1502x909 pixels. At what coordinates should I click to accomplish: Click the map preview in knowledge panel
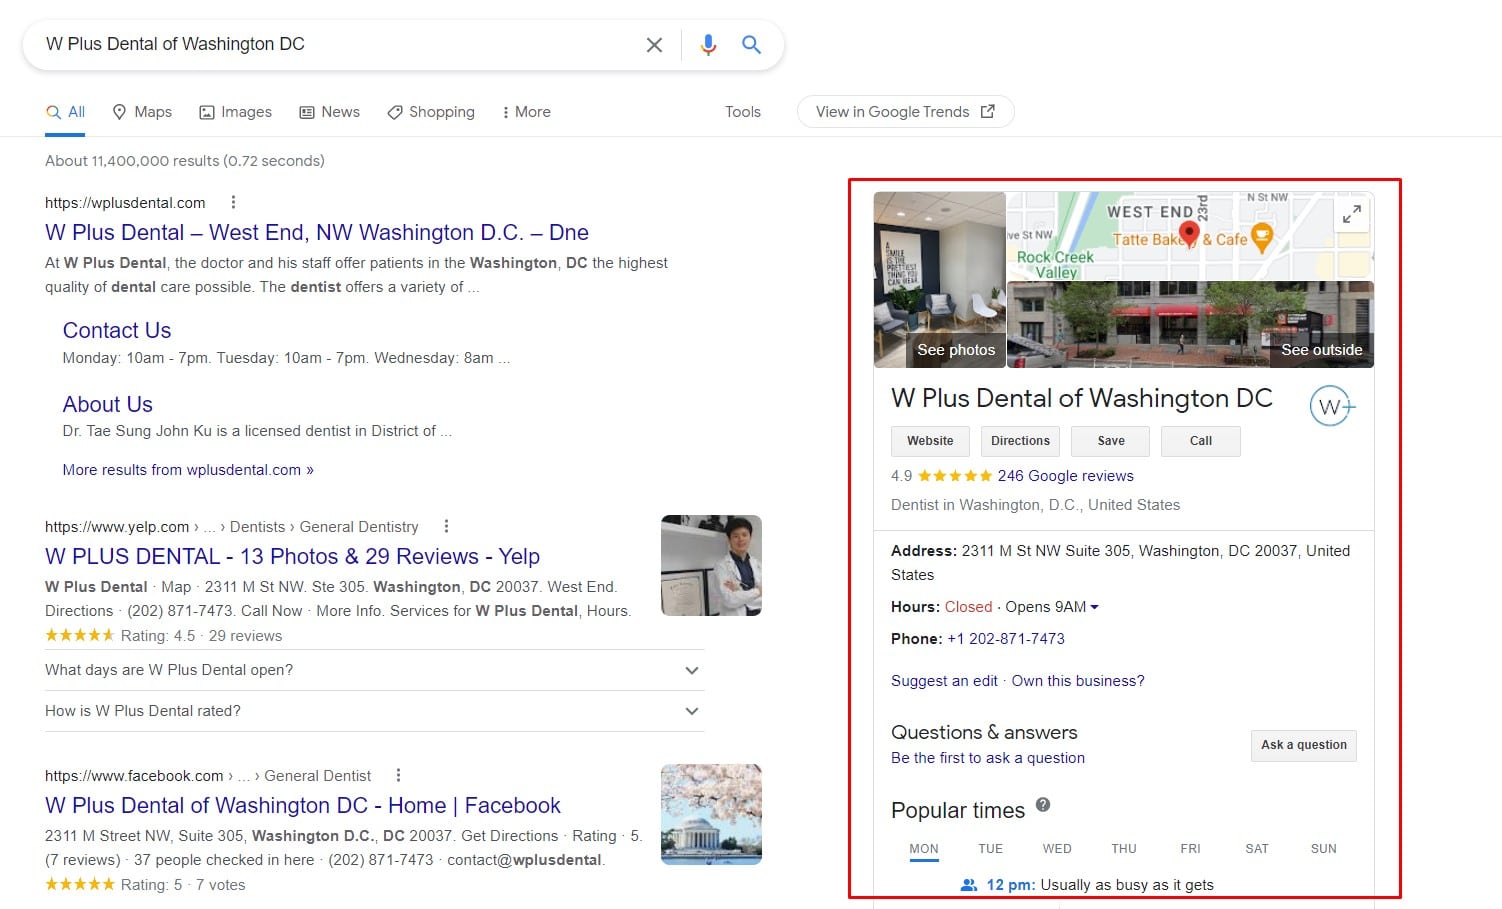[x=1190, y=236]
